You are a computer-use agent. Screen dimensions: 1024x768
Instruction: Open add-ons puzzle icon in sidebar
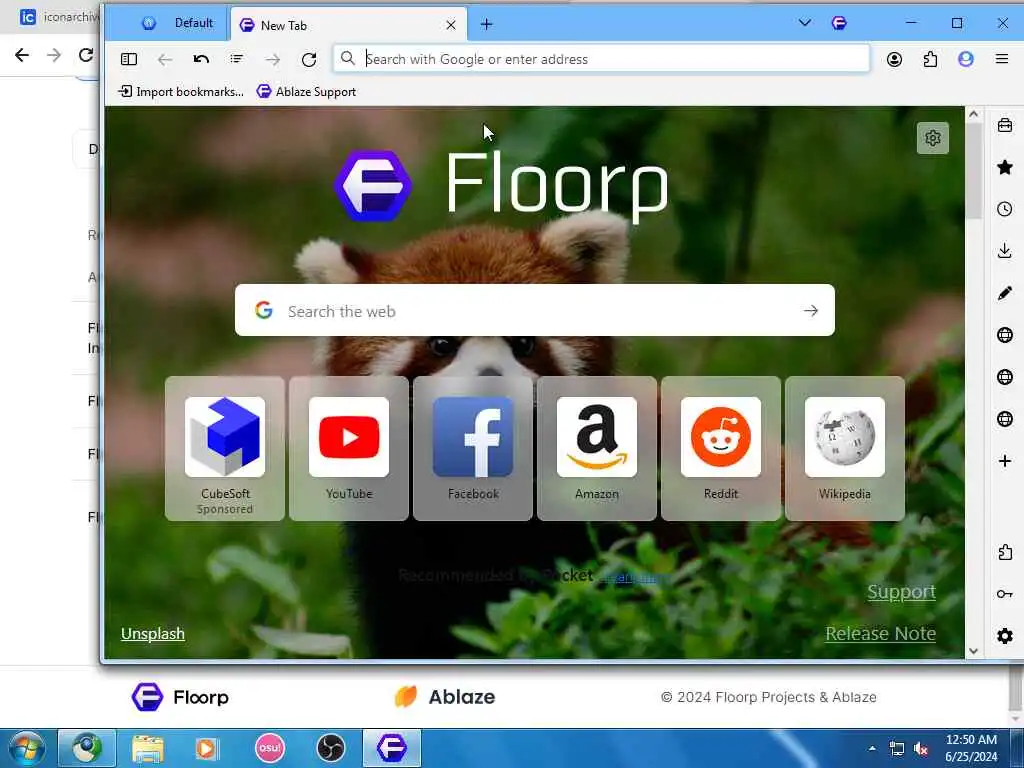(x=1005, y=552)
